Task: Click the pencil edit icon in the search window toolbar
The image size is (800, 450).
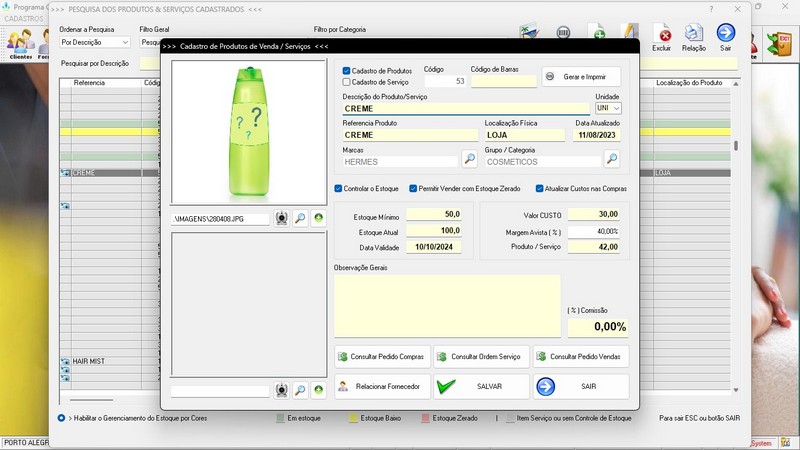Action: pyautogui.click(x=629, y=31)
